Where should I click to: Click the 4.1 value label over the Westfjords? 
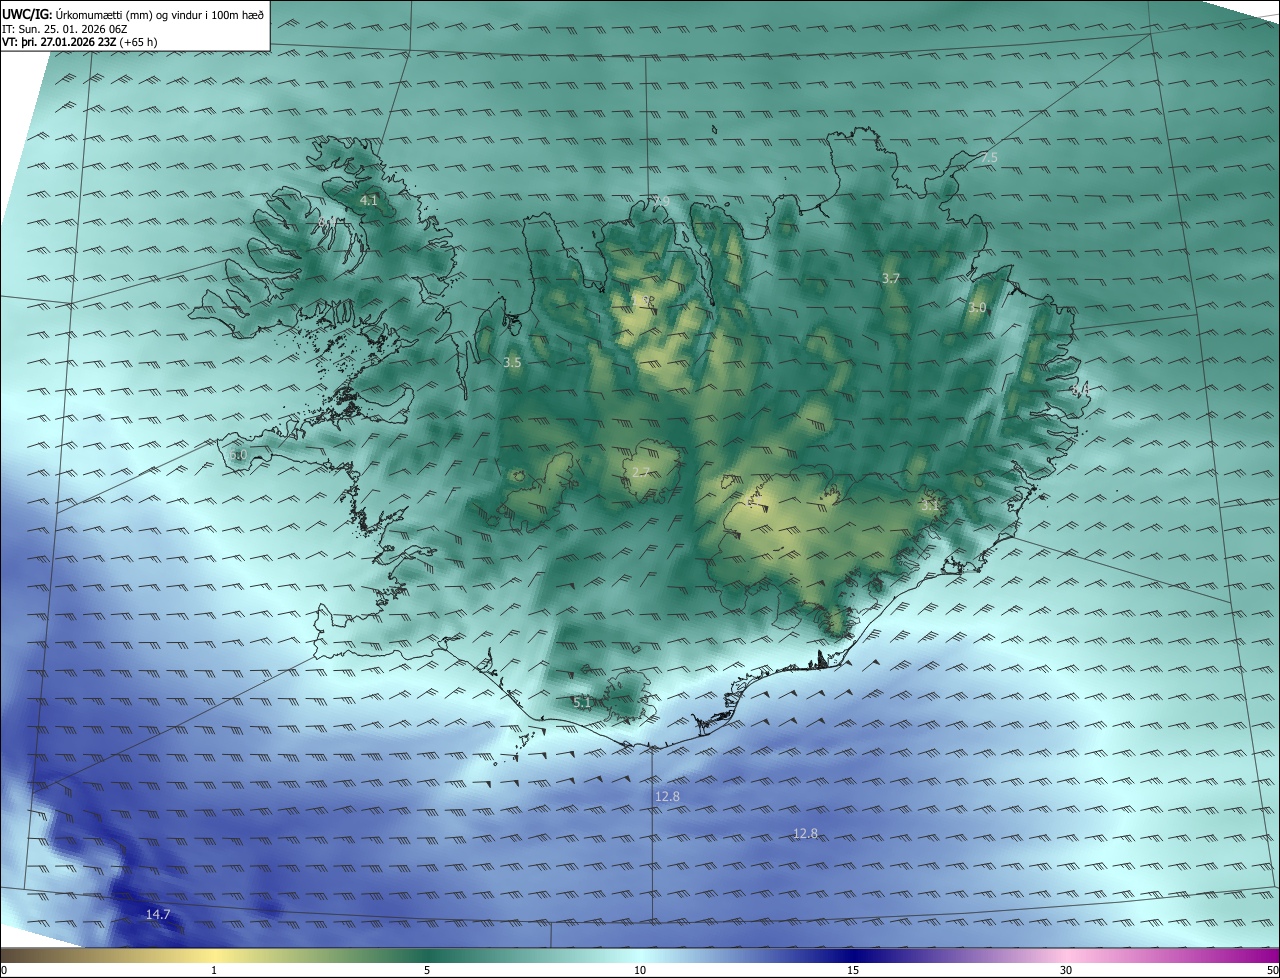(368, 200)
